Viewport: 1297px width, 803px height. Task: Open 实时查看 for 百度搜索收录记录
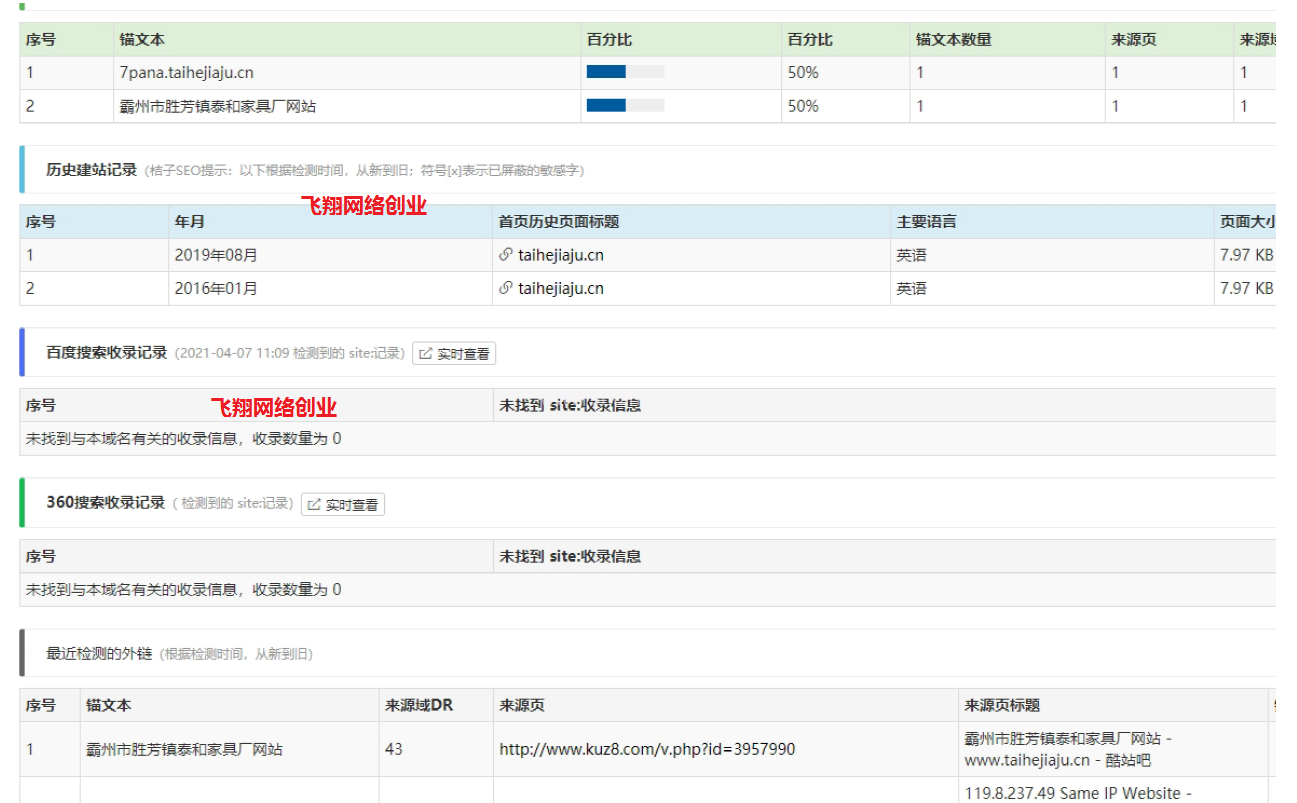pyautogui.click(x=454, y=354)
